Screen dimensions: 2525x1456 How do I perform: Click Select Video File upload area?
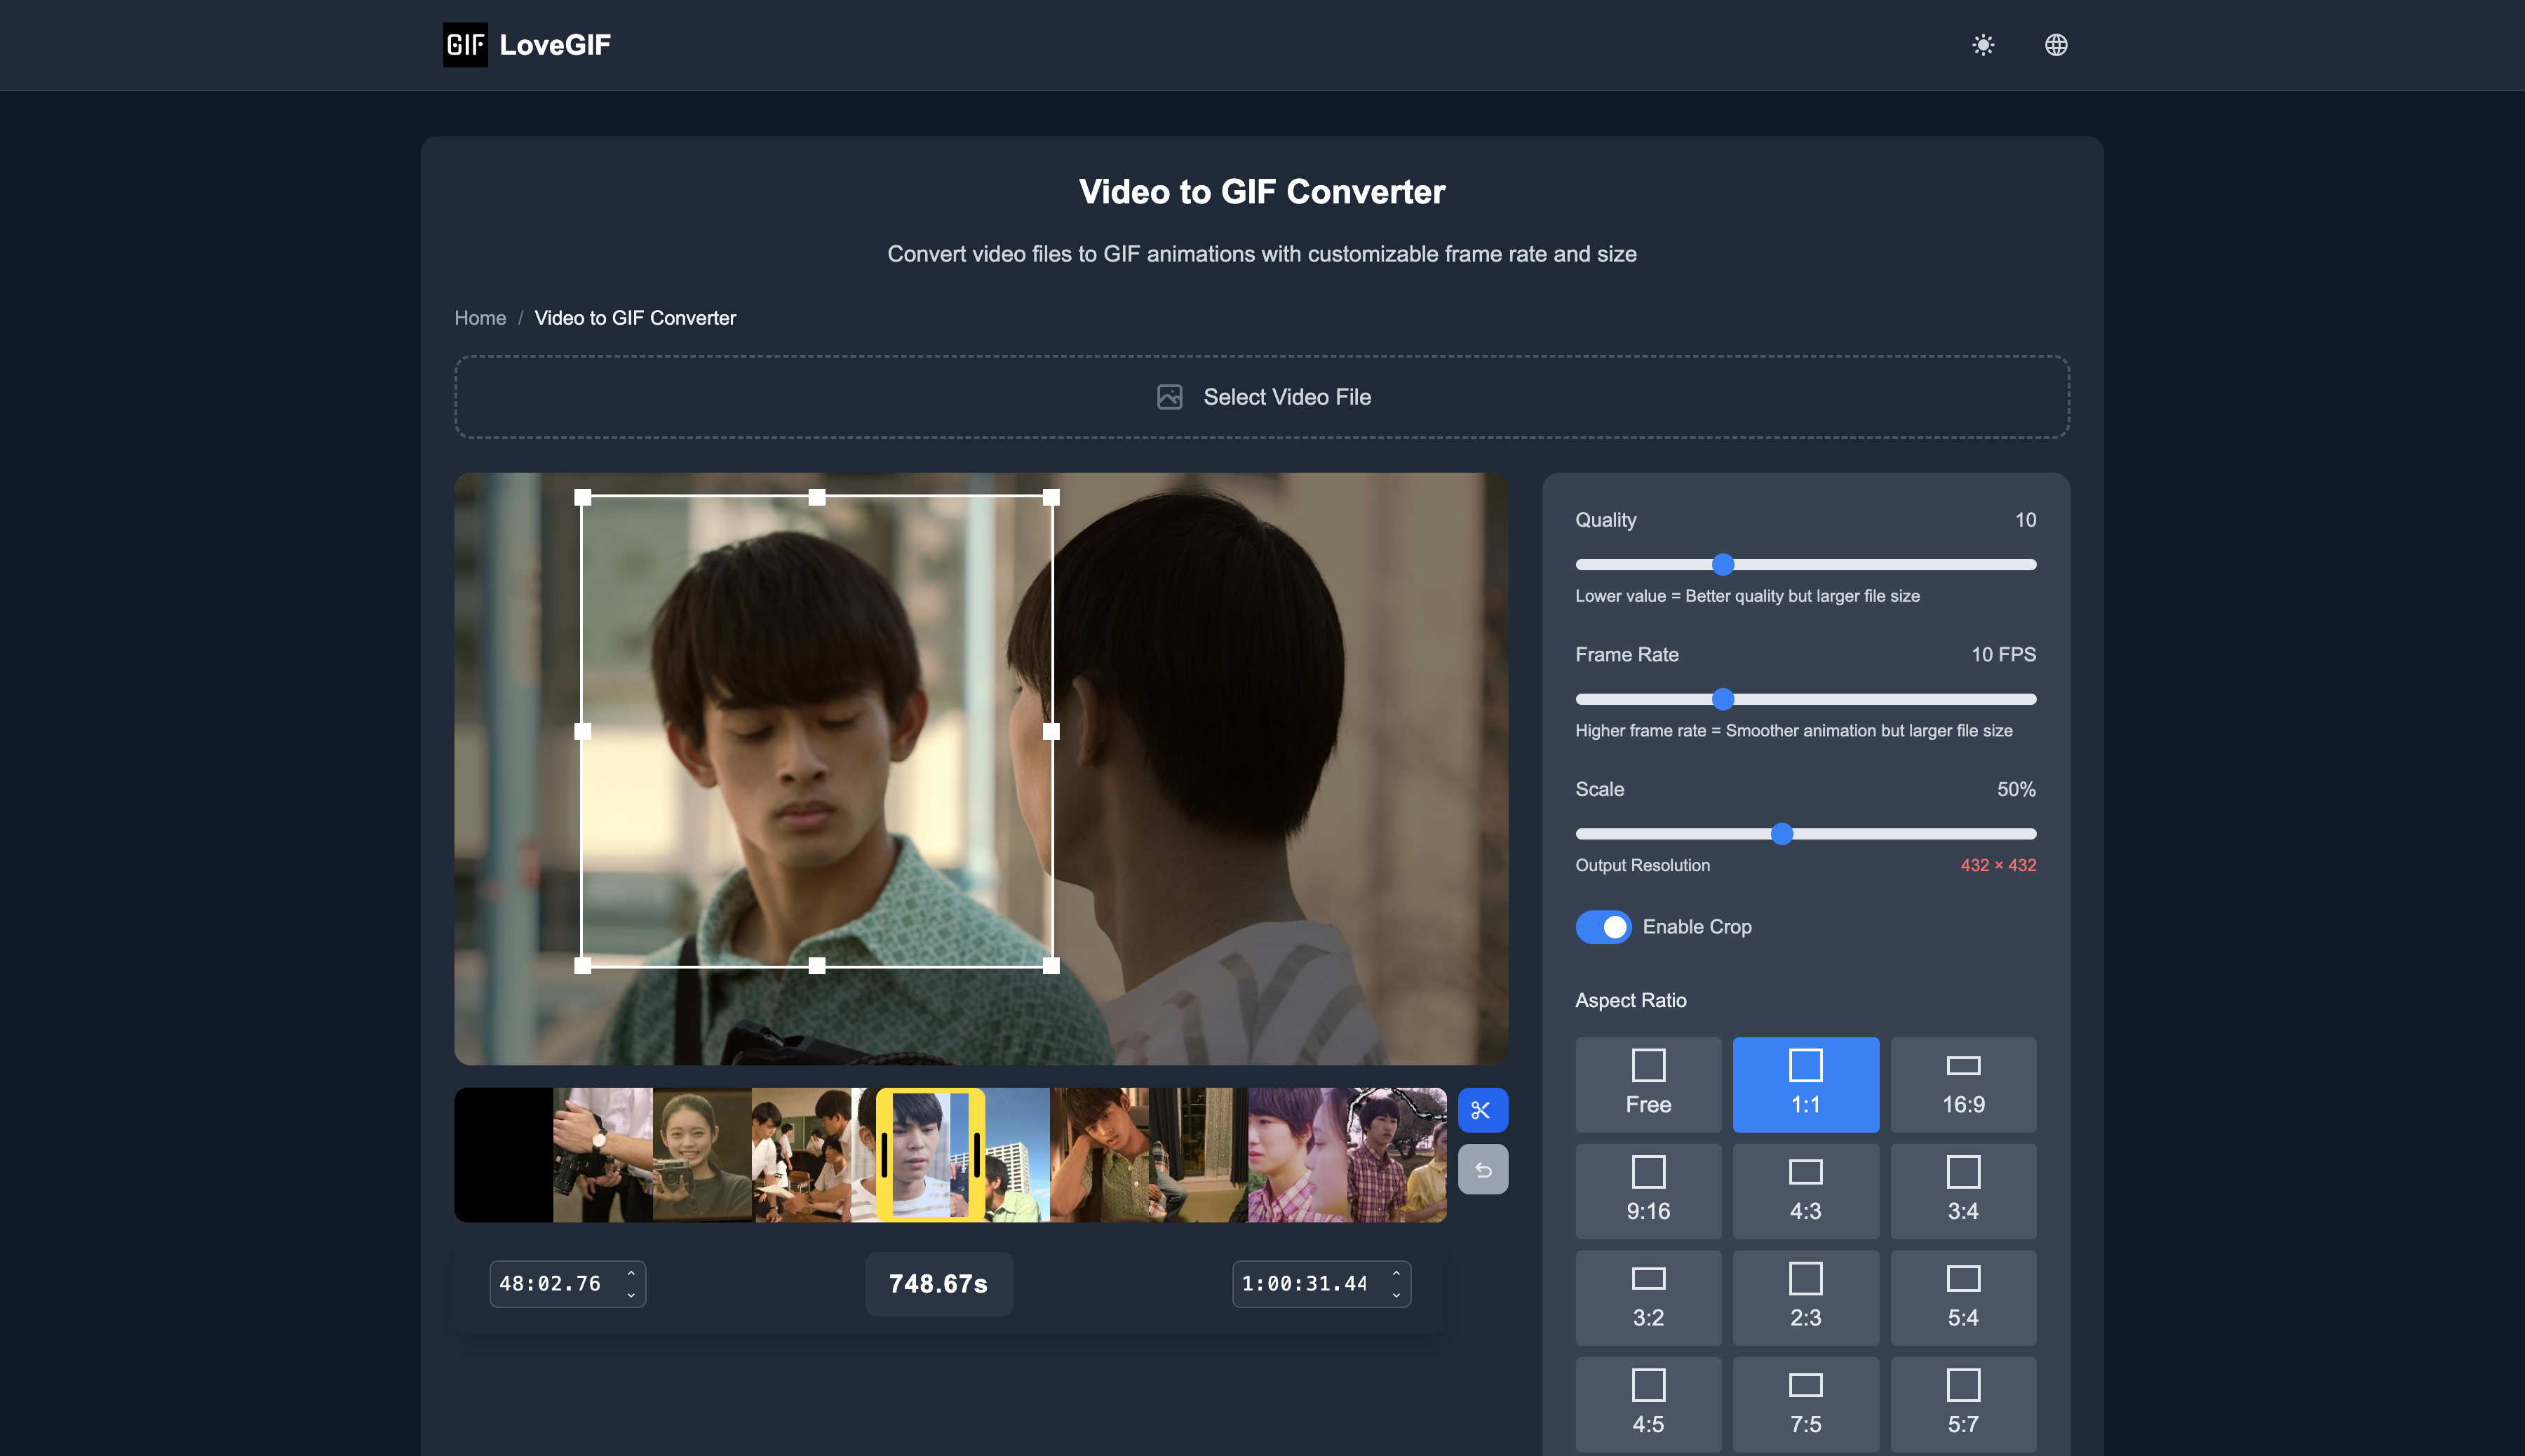(x=1262, y=397)
